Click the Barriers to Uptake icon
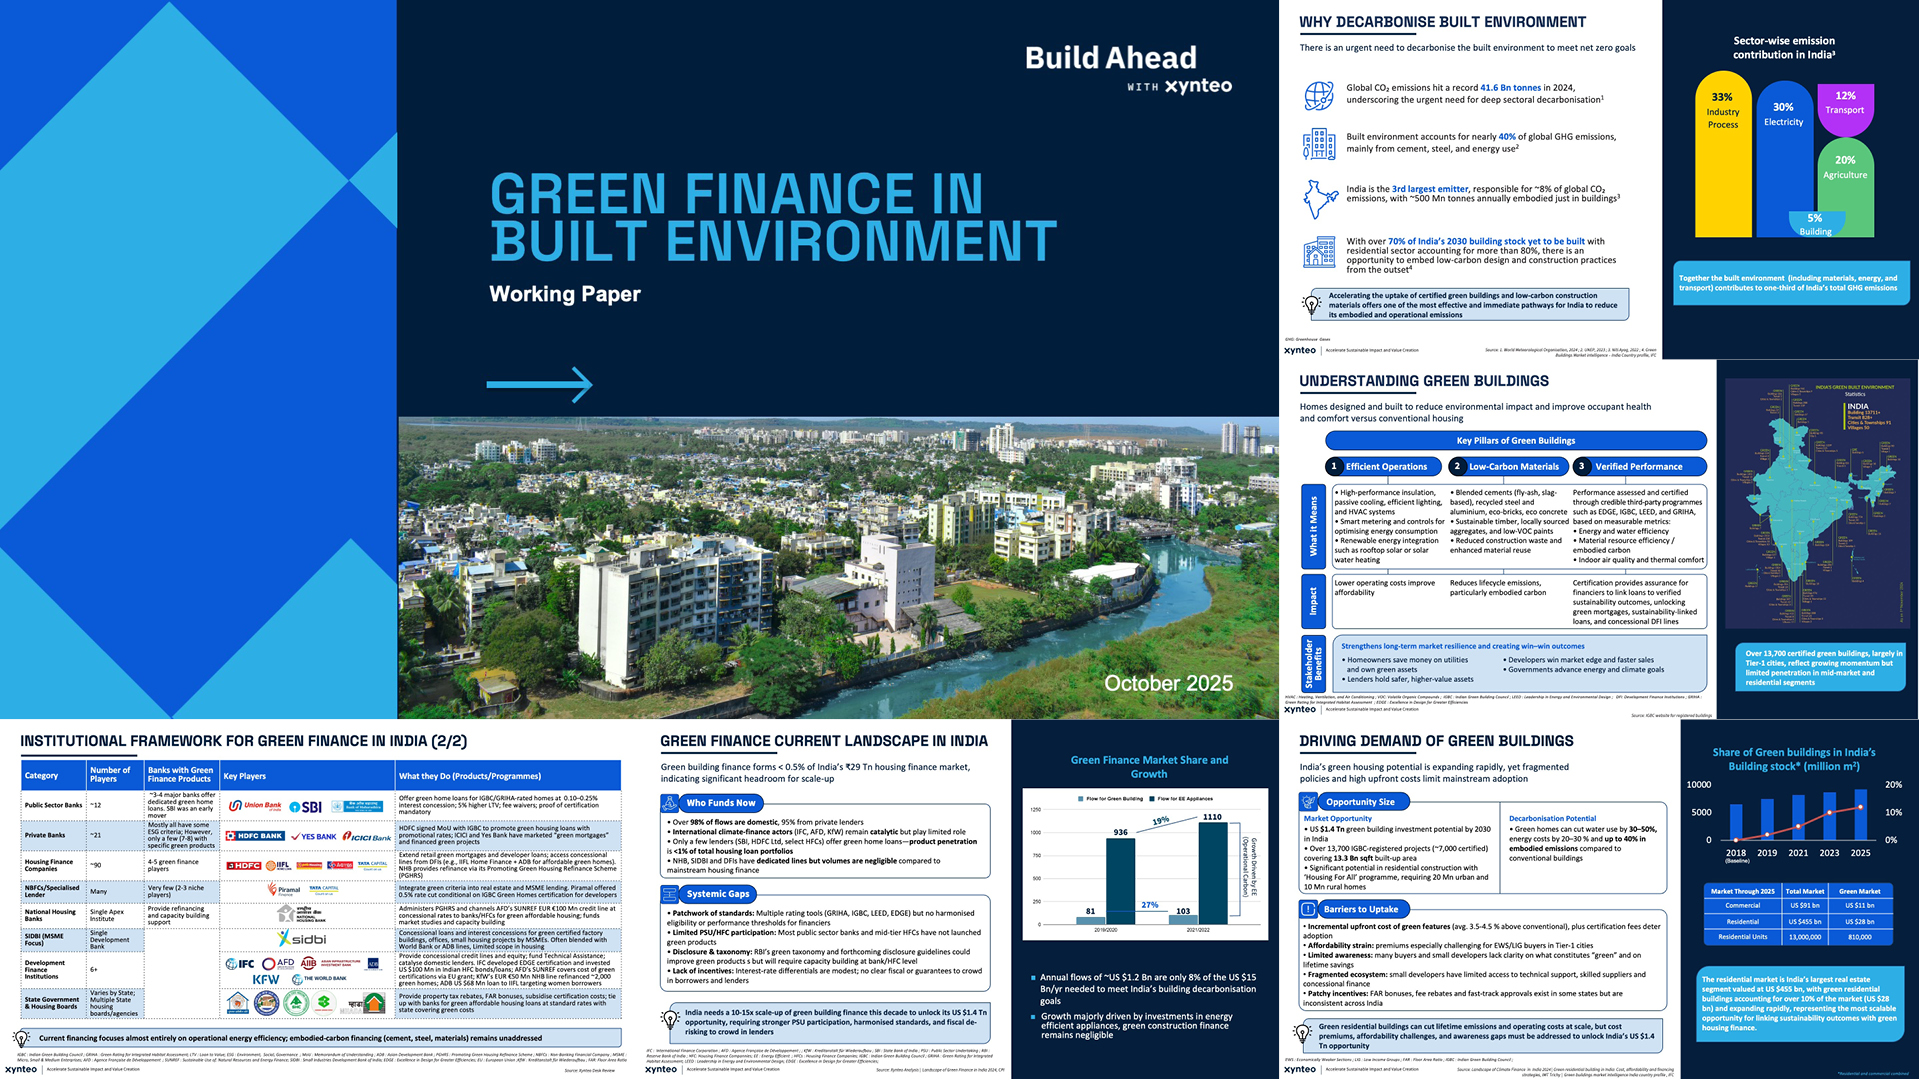This screenshot has height=1080, width=1920. point(1308,909)
